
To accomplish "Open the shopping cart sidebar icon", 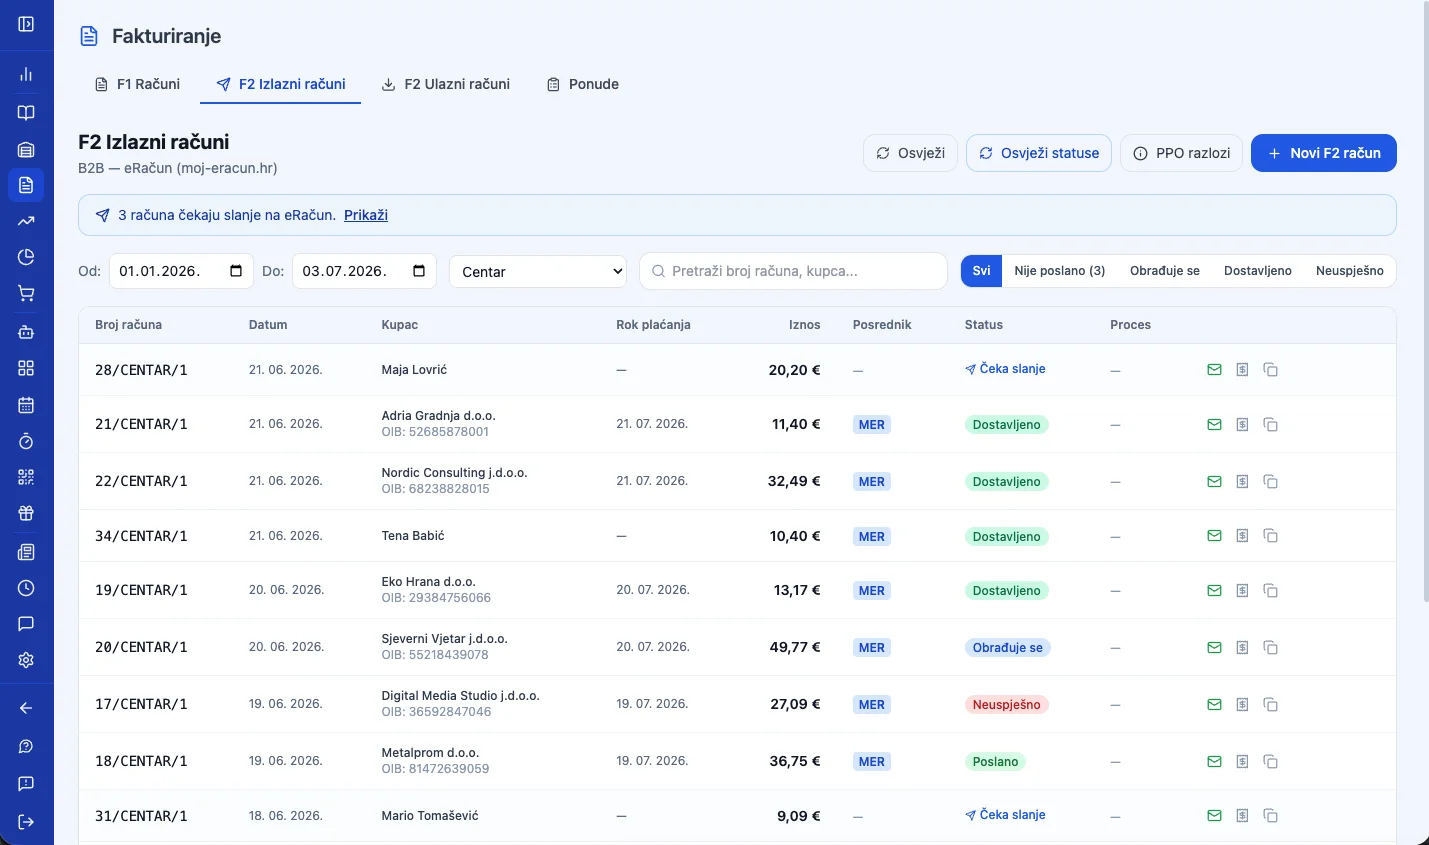I will coord(26,293).
